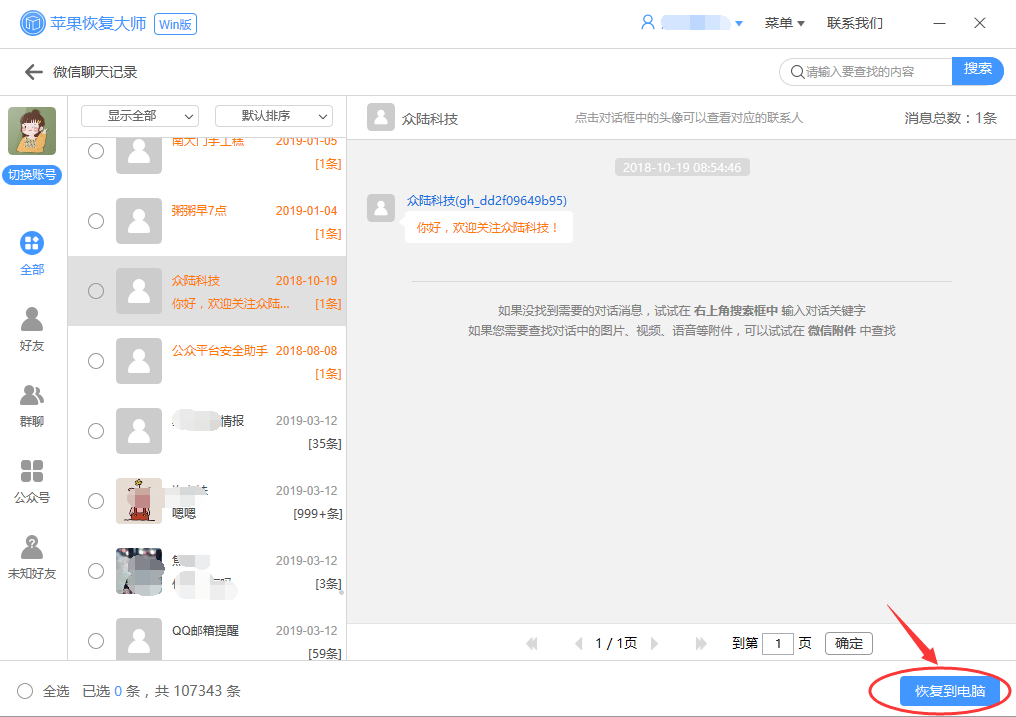
Task: Open the 粥粥早7点 conversation
Action: 207,221
